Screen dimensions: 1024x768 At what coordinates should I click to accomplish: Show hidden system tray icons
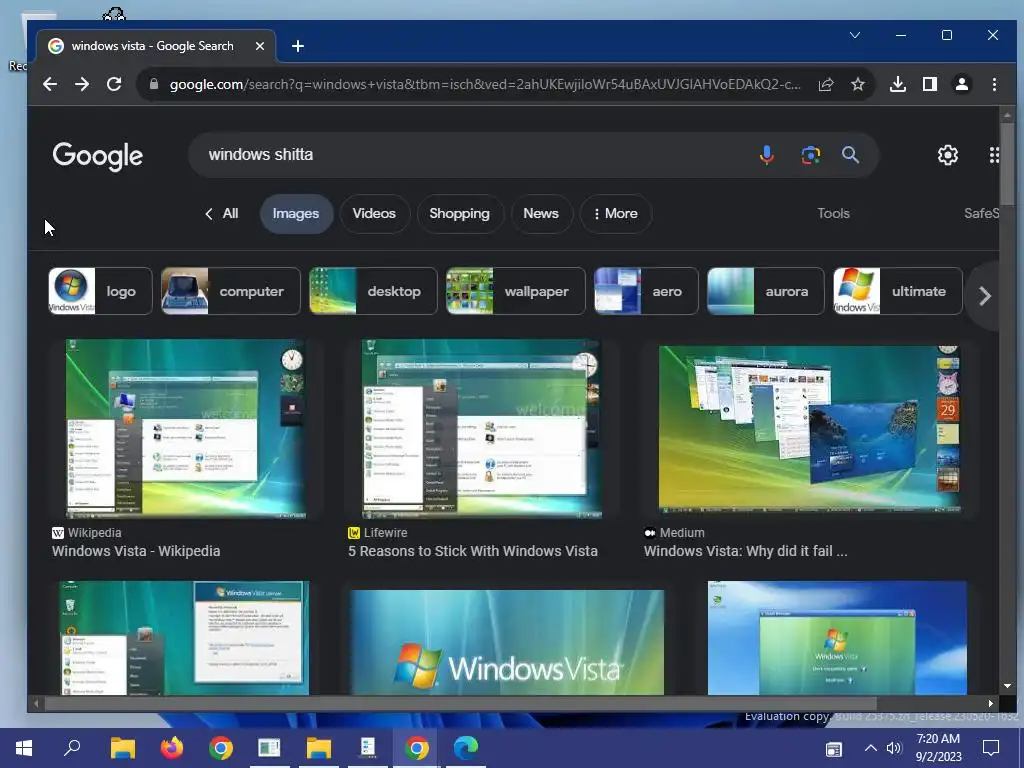pyautogui.click(x=870, y=748)
